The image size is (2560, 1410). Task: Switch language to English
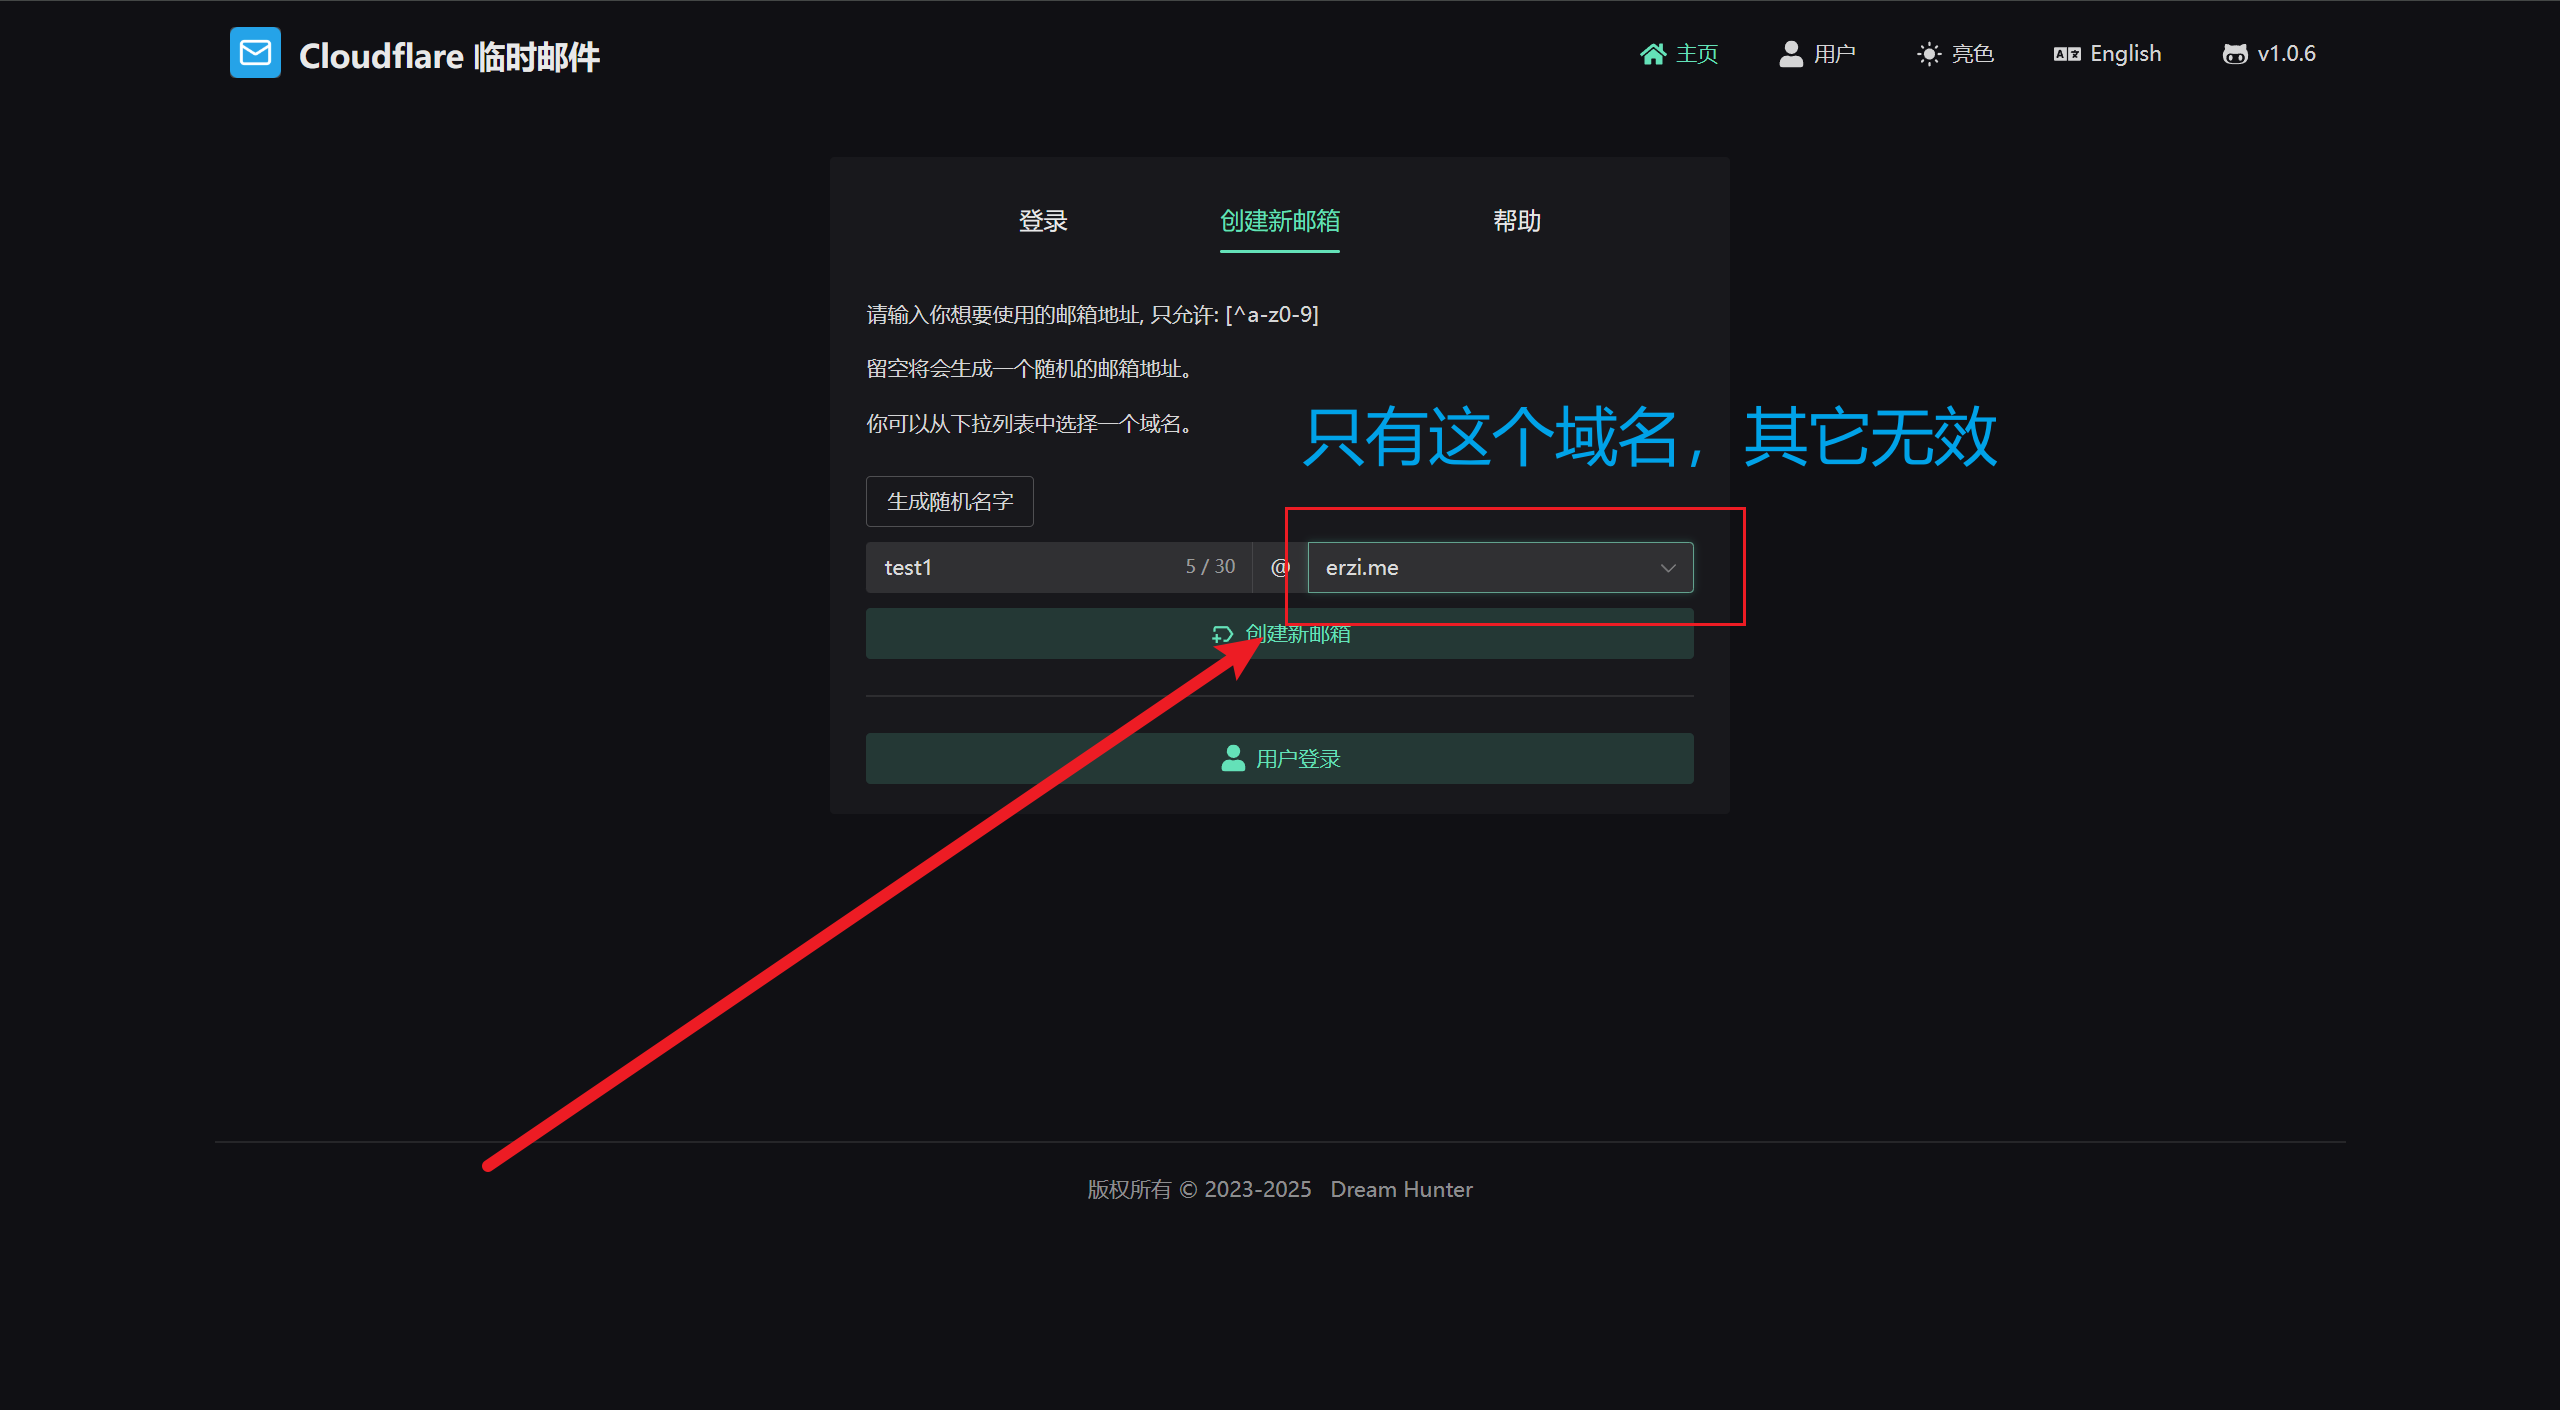[x=2125, y=54]
